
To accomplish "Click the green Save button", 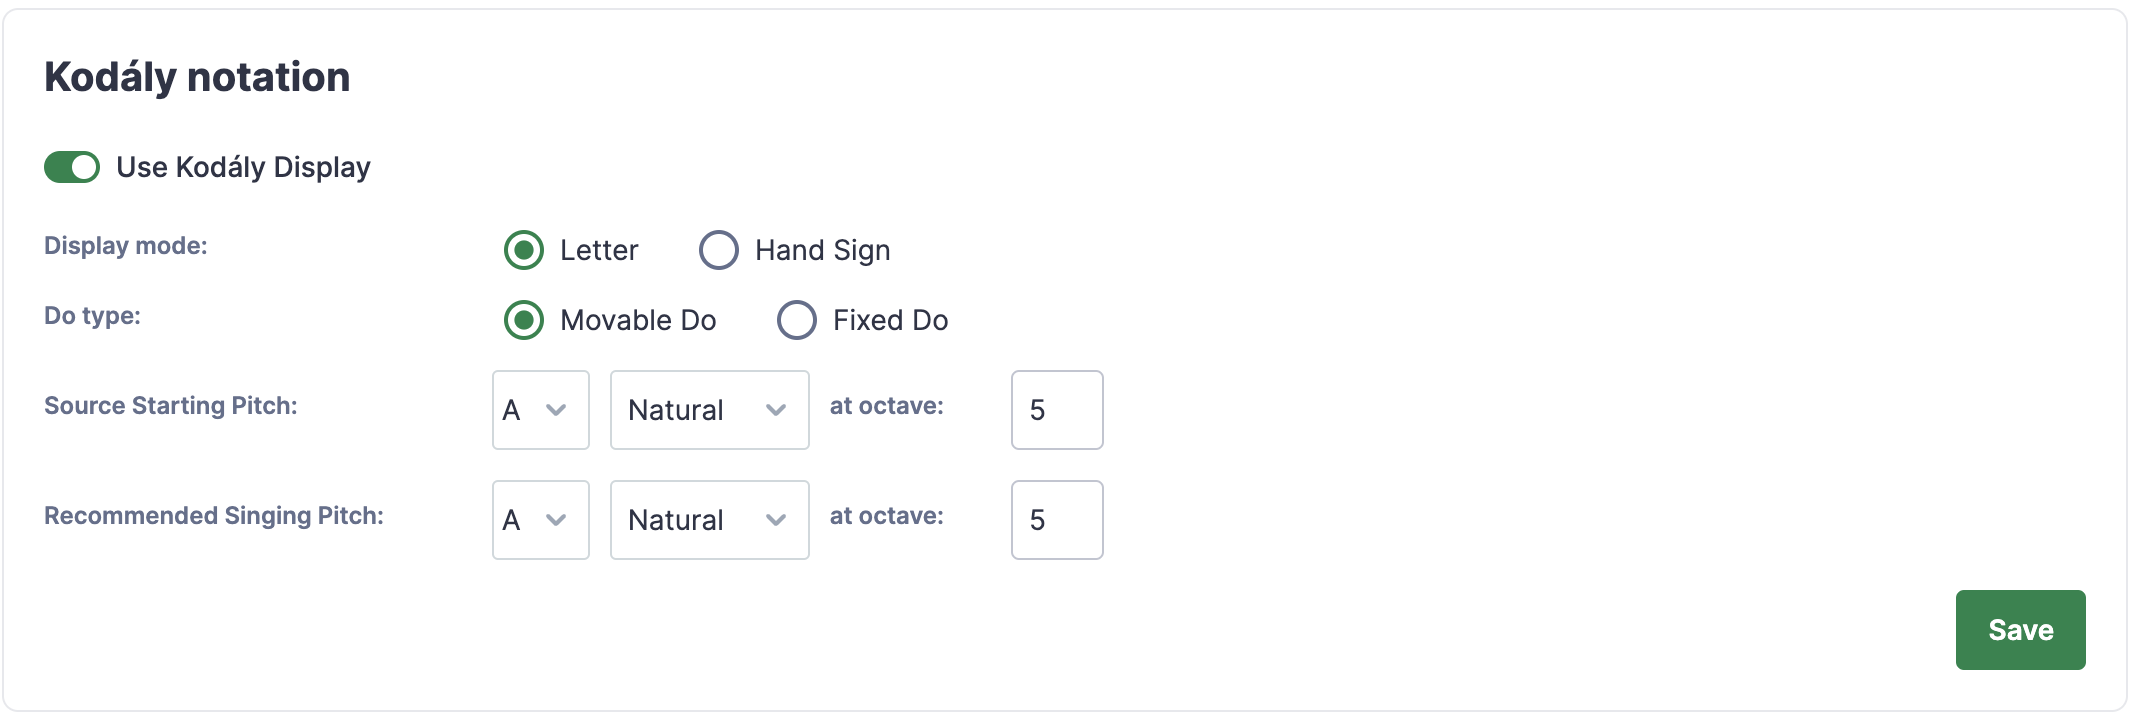I will (2021, 630).
